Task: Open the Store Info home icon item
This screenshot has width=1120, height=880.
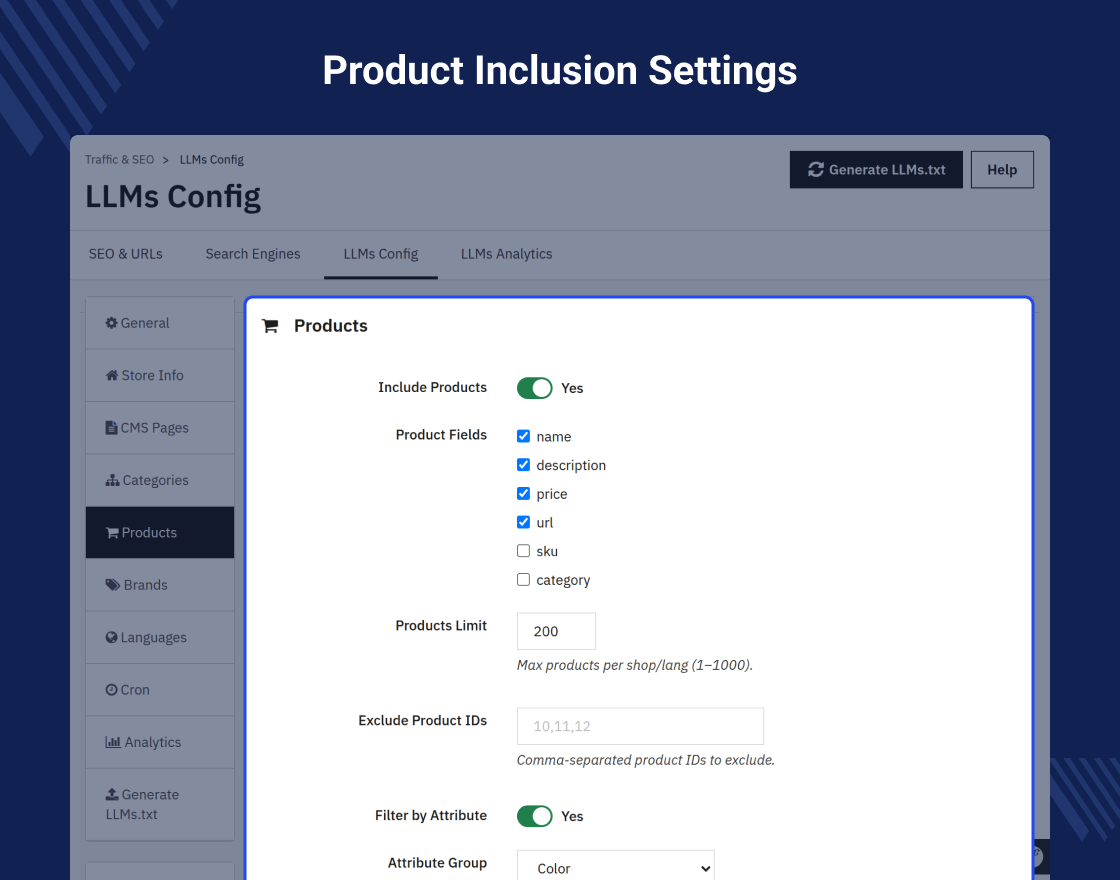Action: tap(160, 376)
